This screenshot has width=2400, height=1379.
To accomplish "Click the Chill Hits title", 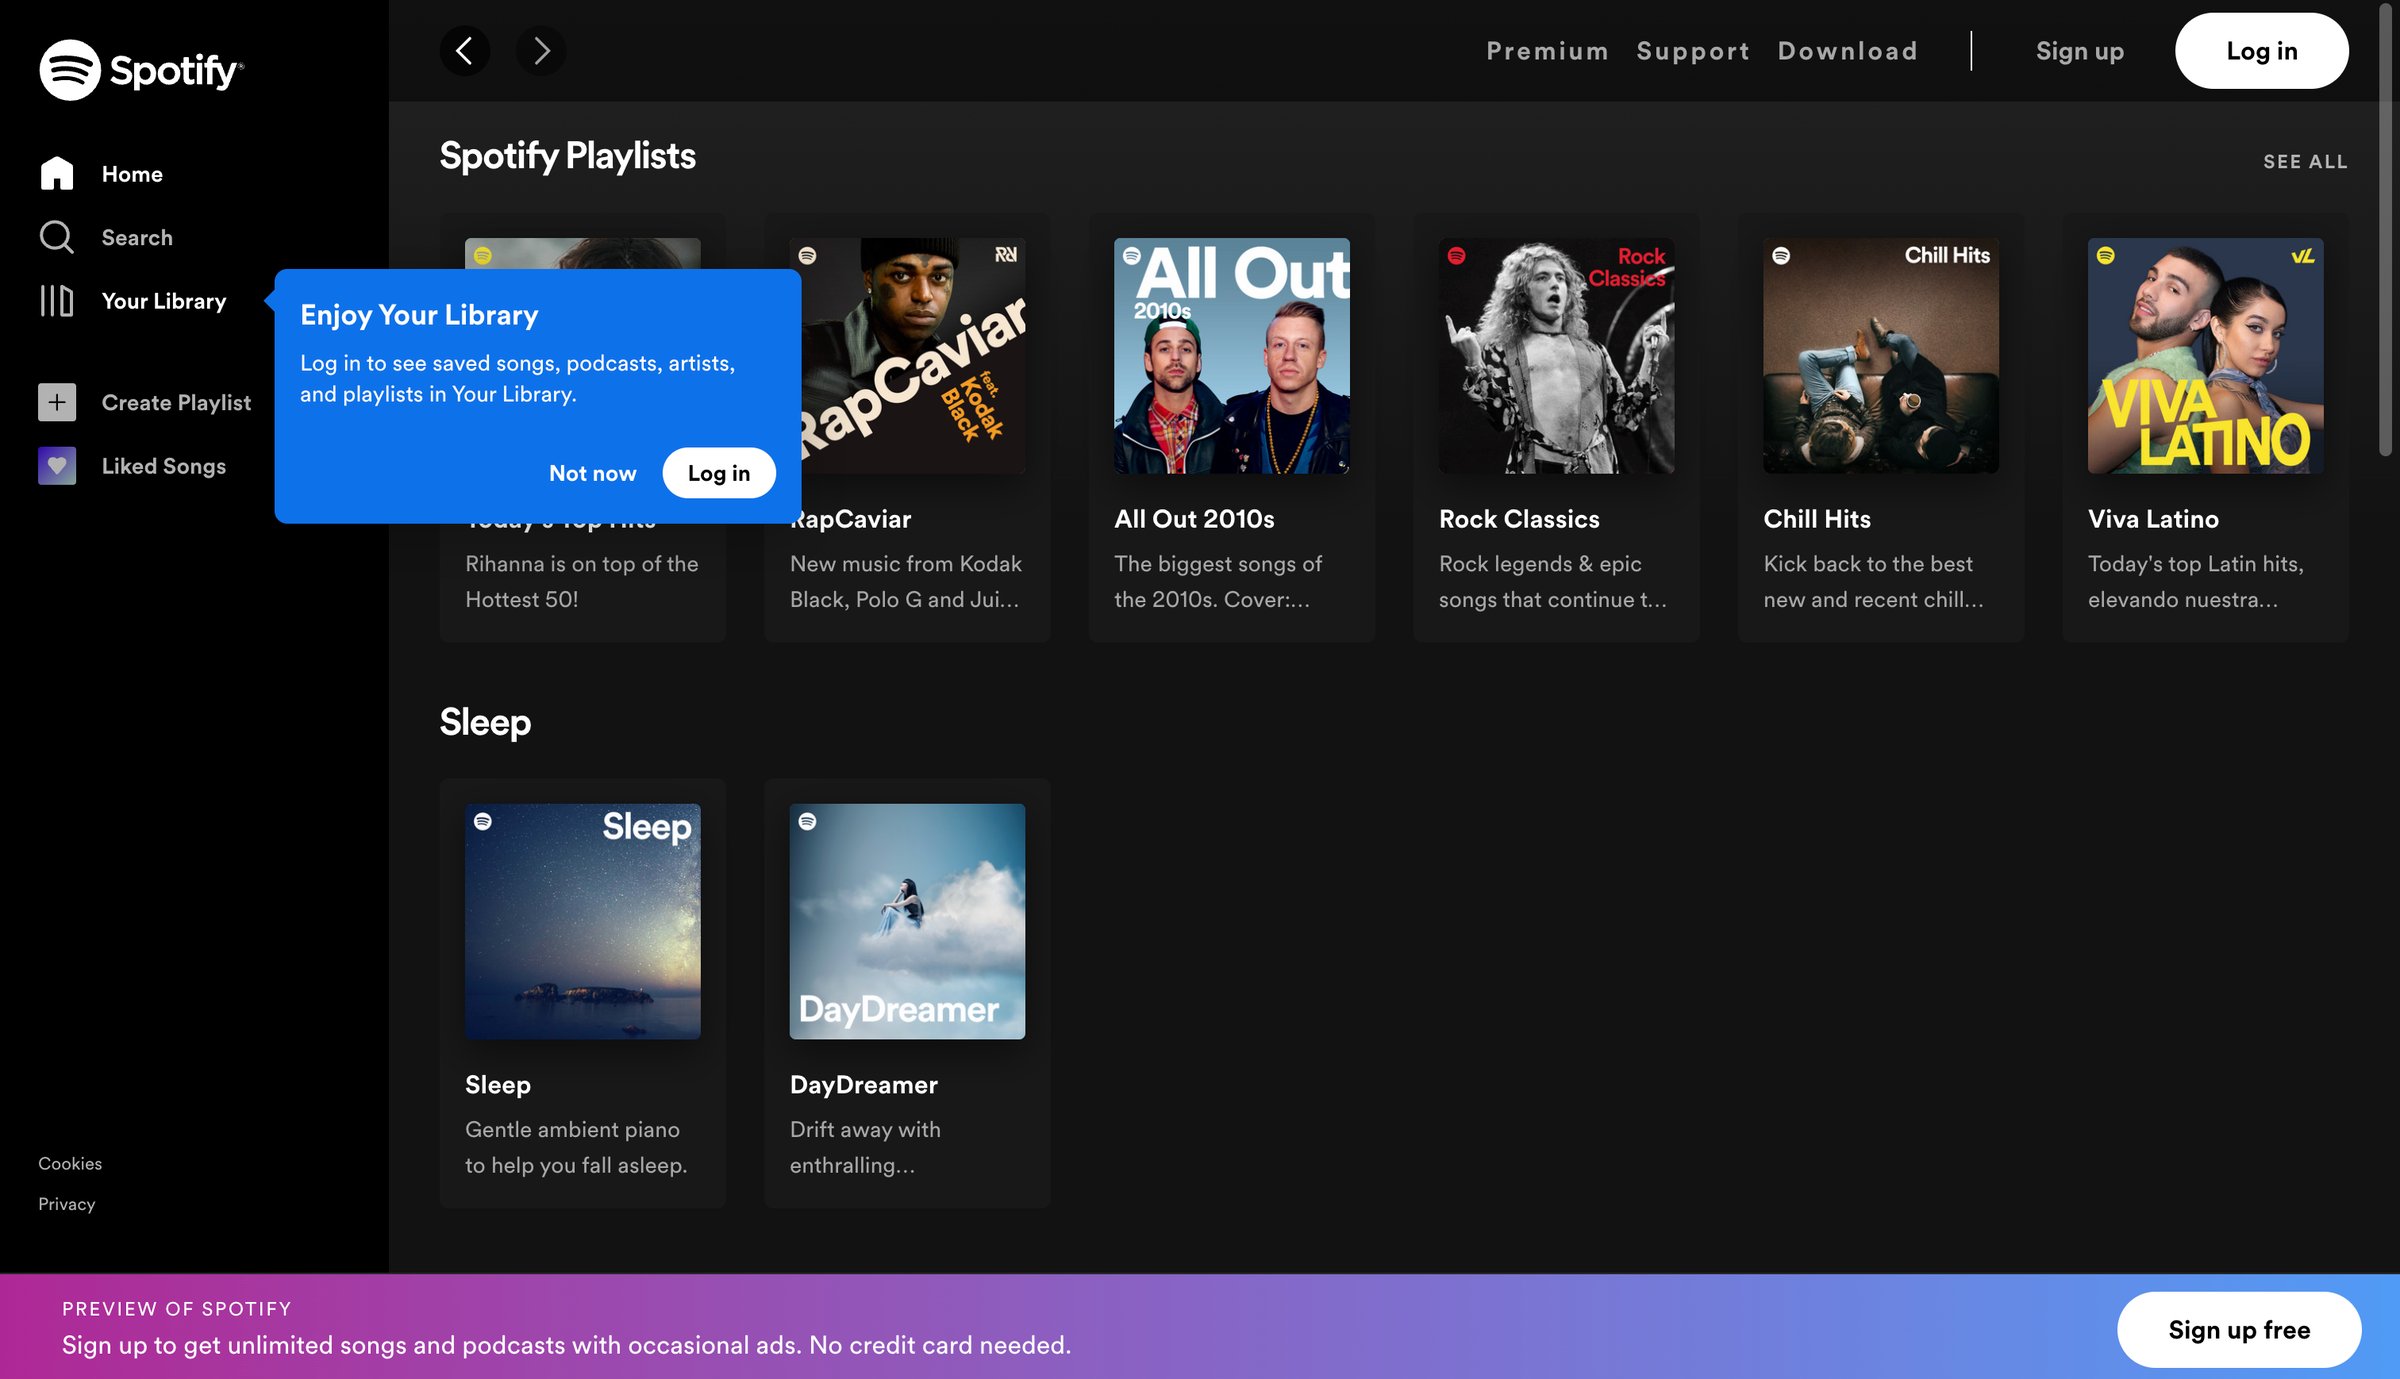I will (1817, 519).
